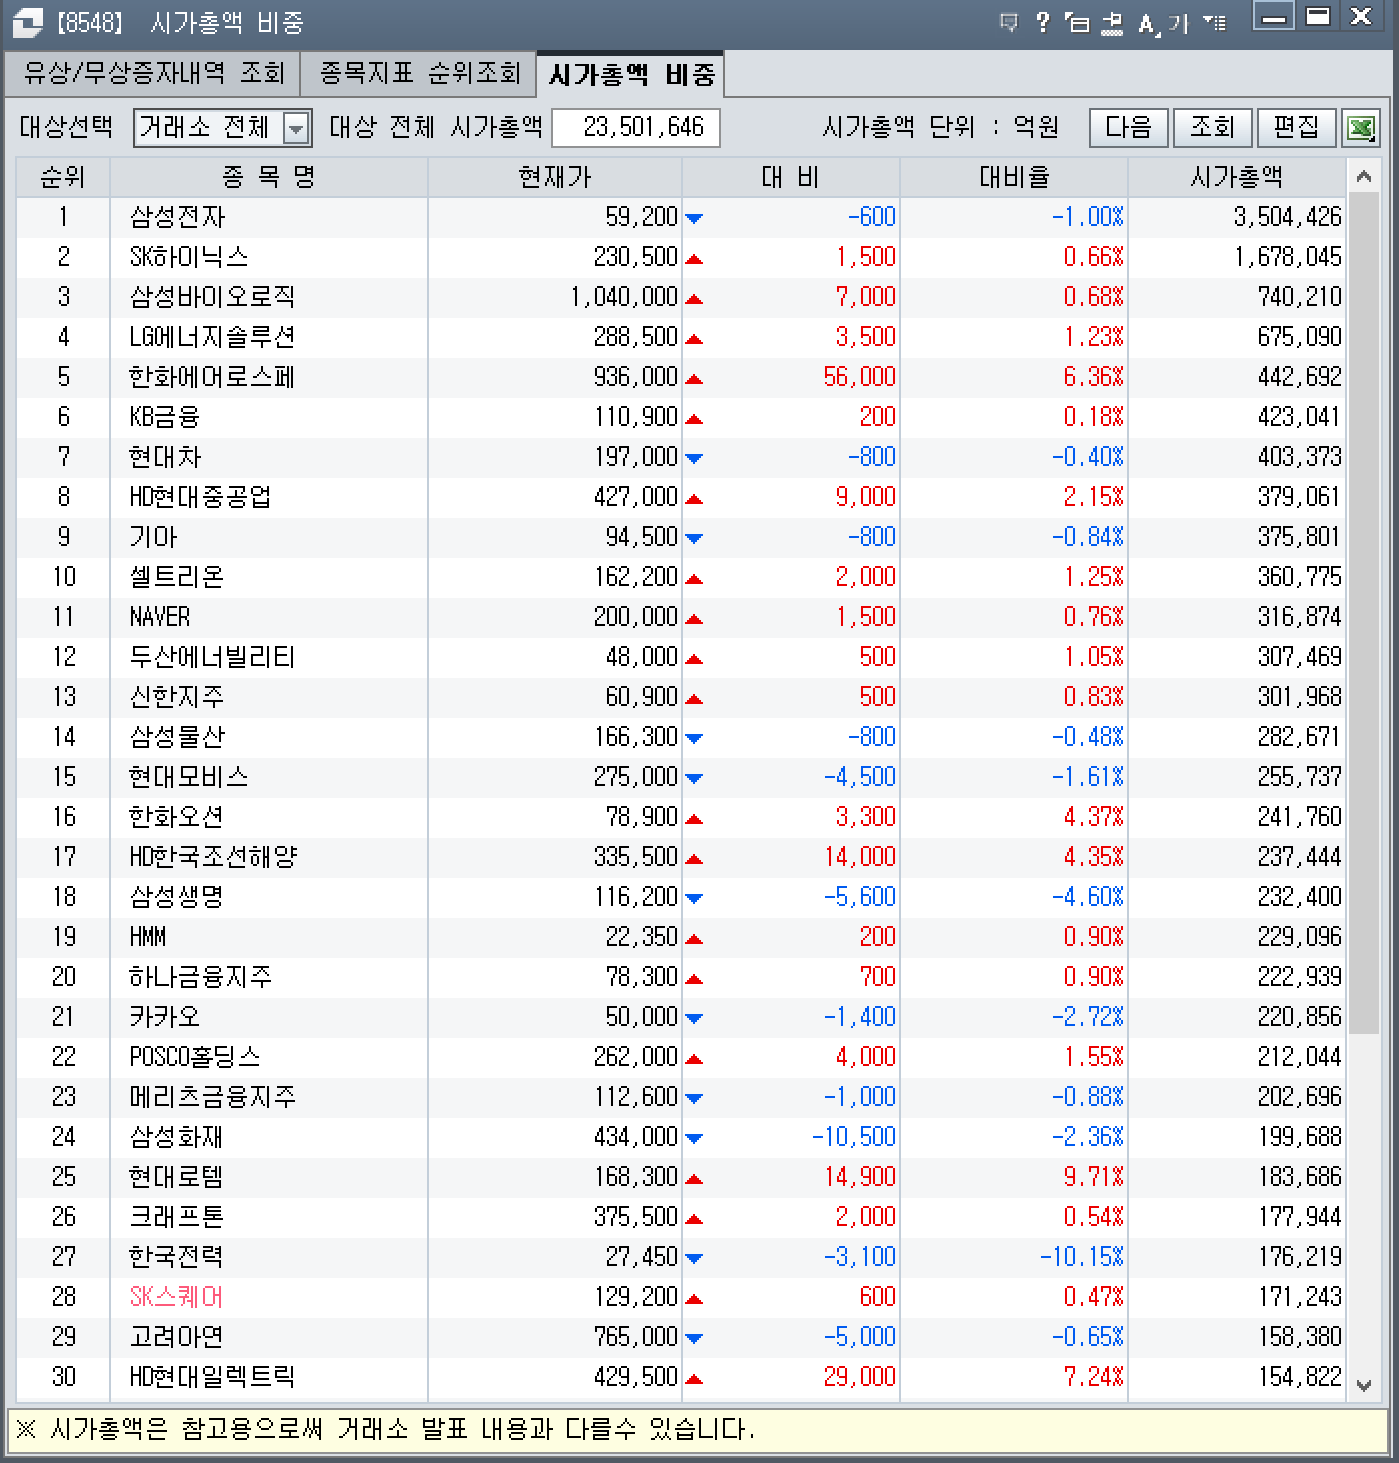Click the 시가총액 column header
This screenshot has height=1463, width=1399.
coord(1237,177)
